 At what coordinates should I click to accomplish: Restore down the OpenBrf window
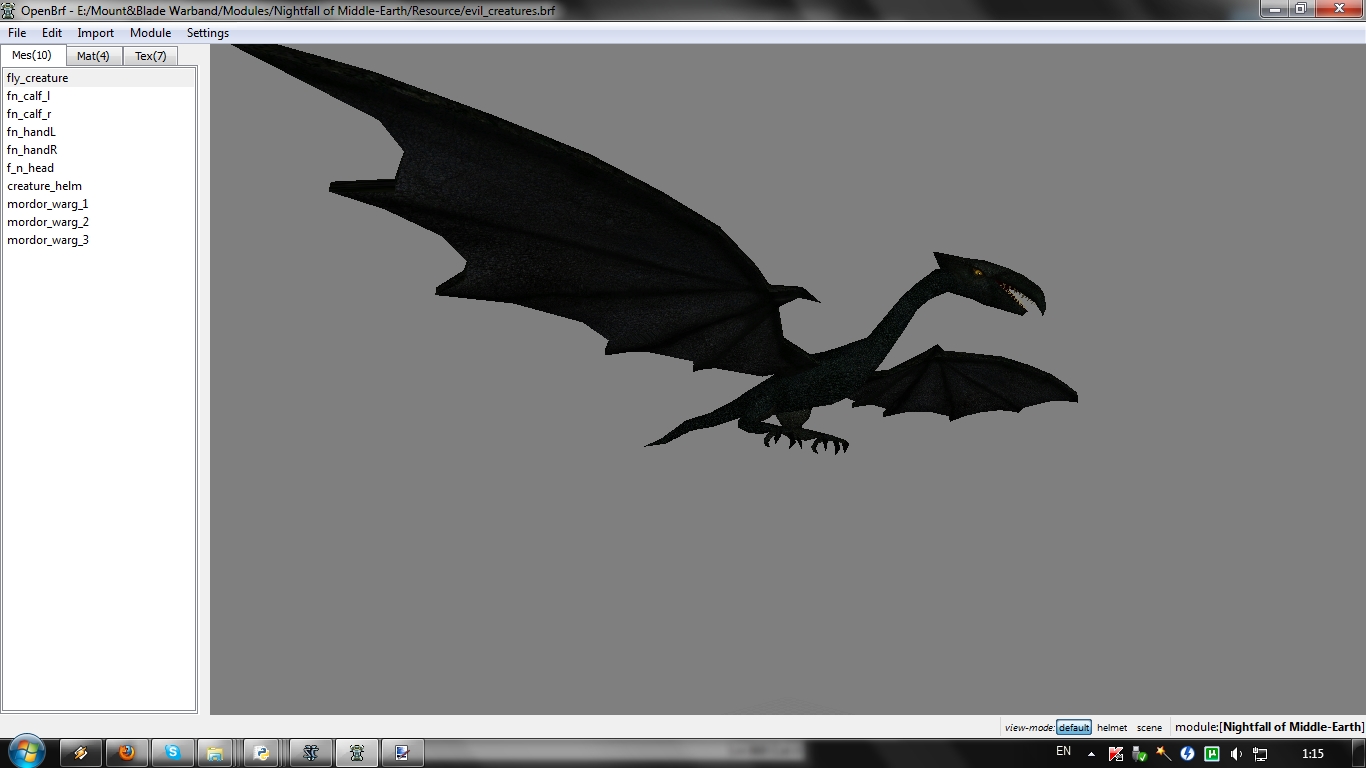point(1300,9)
